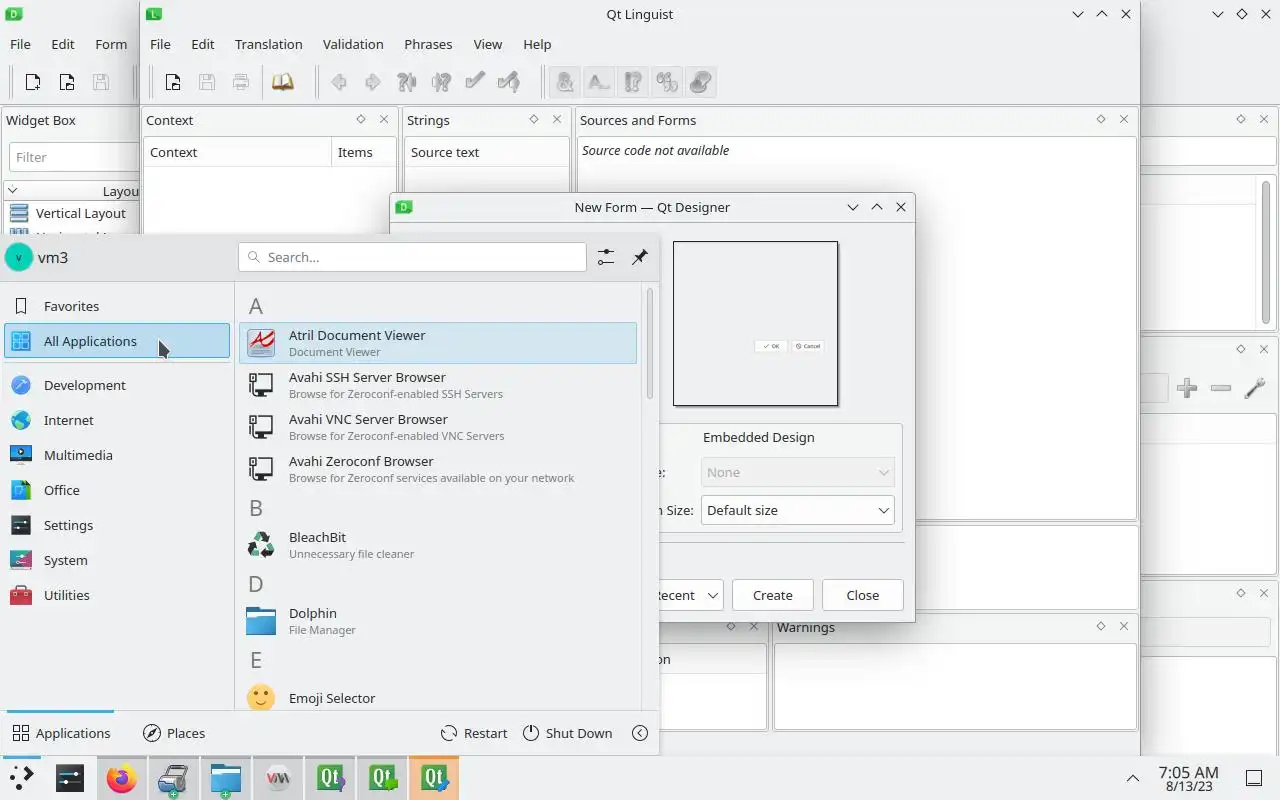
Task: Open Dolphin folder icon in the taskbar
Action: coord(226,778)
